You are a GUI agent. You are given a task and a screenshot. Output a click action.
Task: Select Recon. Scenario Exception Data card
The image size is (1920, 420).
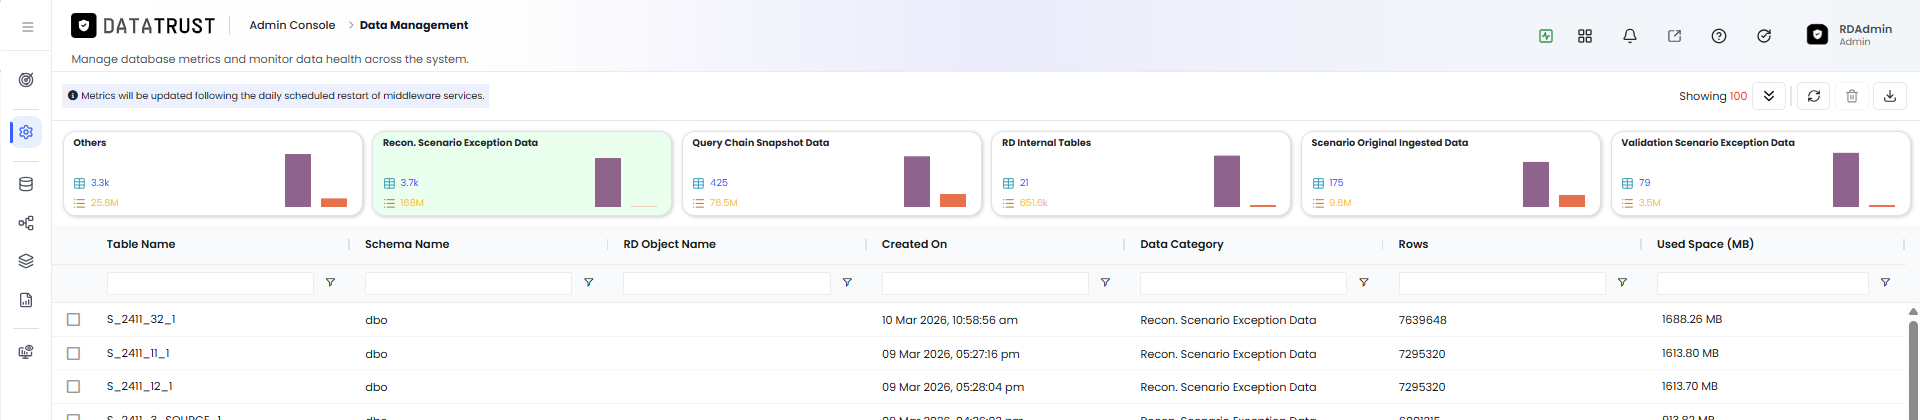522,173
